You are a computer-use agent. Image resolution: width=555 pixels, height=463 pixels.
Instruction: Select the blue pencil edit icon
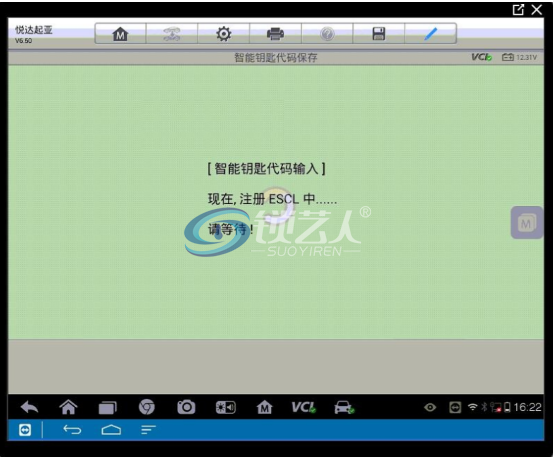(430, 34)
